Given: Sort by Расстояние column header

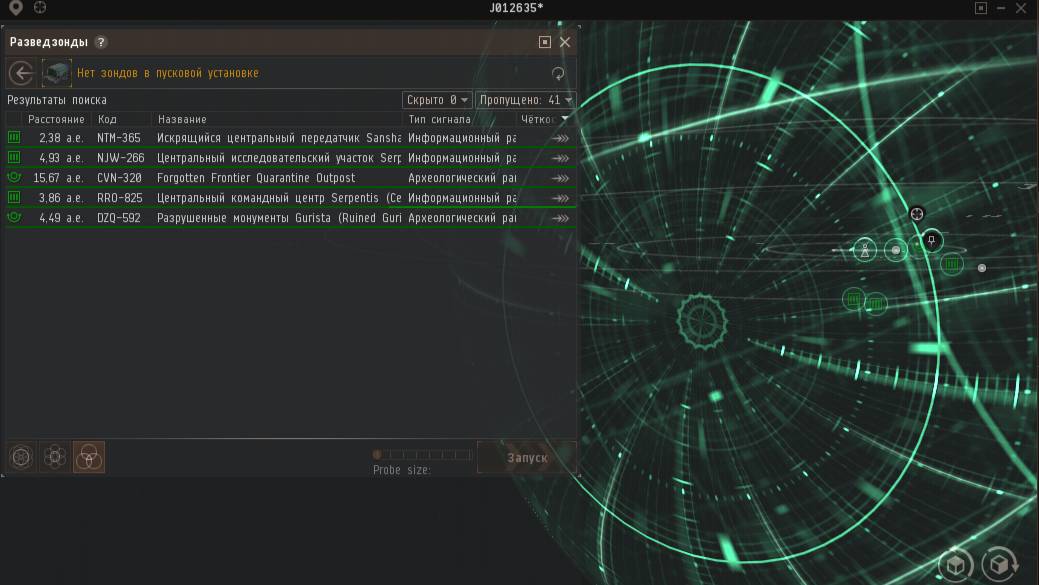Looking at the screenshot, I should 56,119.
